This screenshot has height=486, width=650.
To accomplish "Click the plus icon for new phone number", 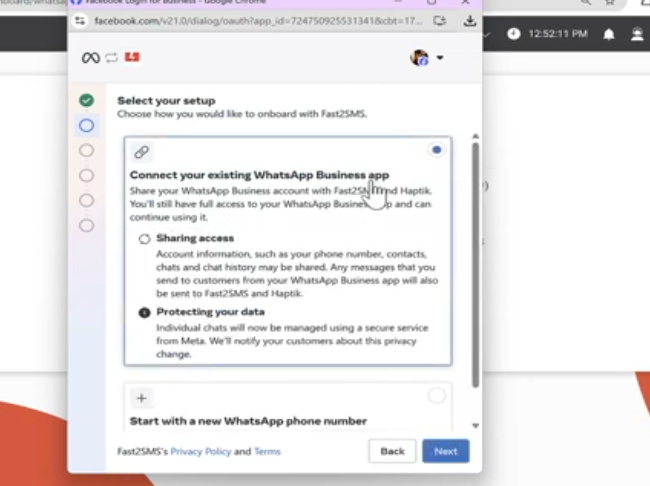I will click(x=141, y=397).
